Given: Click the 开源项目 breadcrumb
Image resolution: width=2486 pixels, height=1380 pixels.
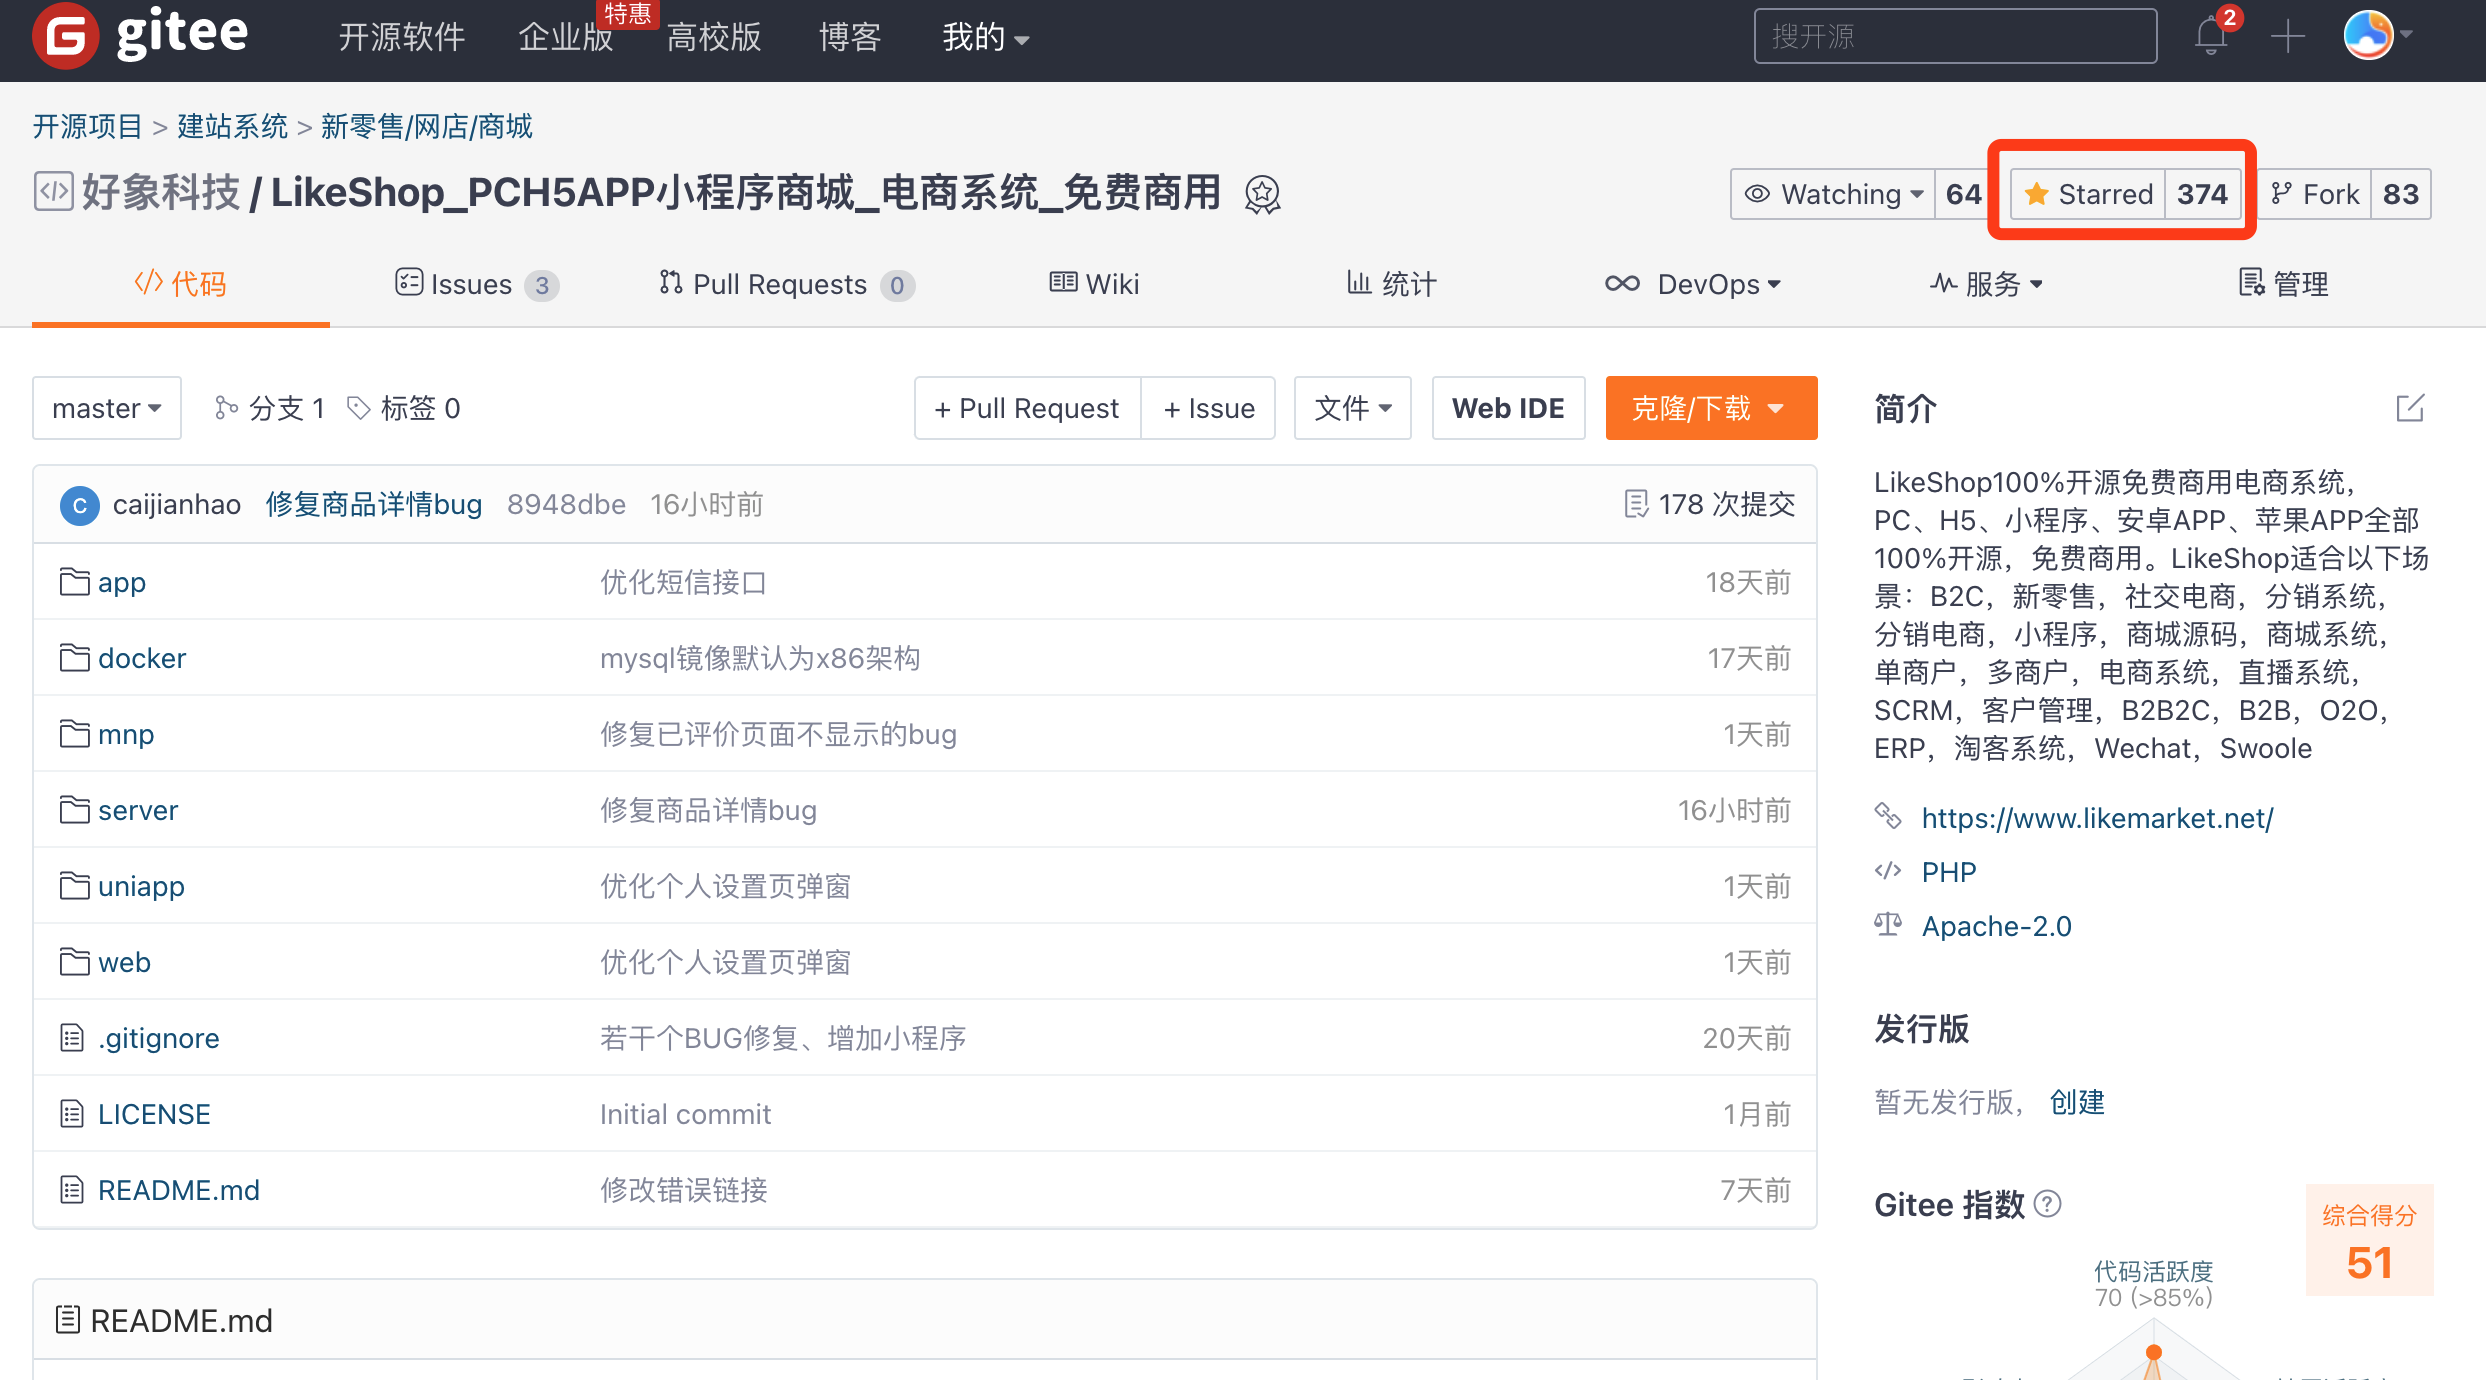Looking at the screenshot, I should [x=88, y=127].
